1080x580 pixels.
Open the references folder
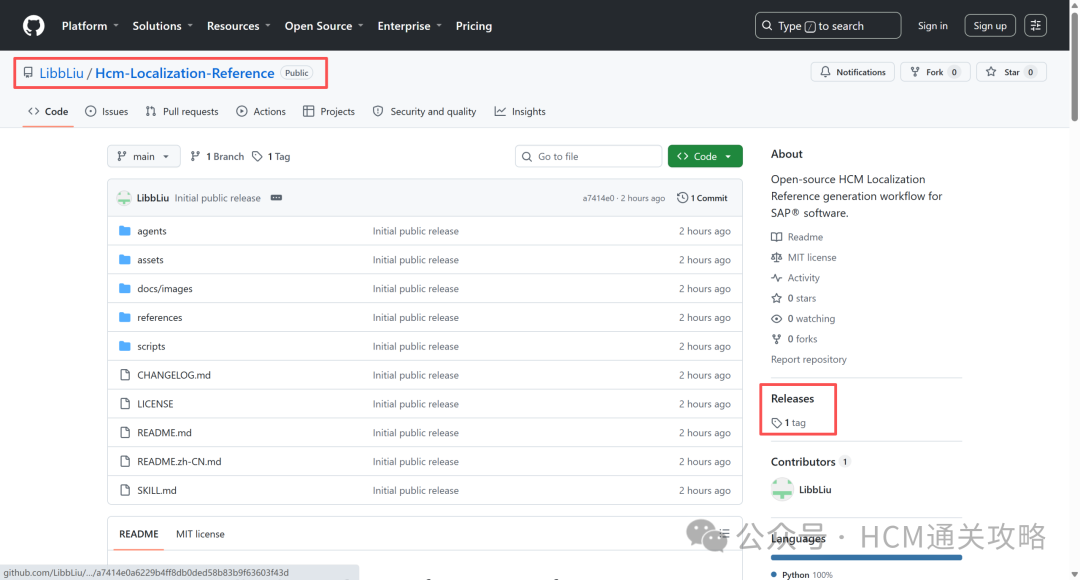160,318
